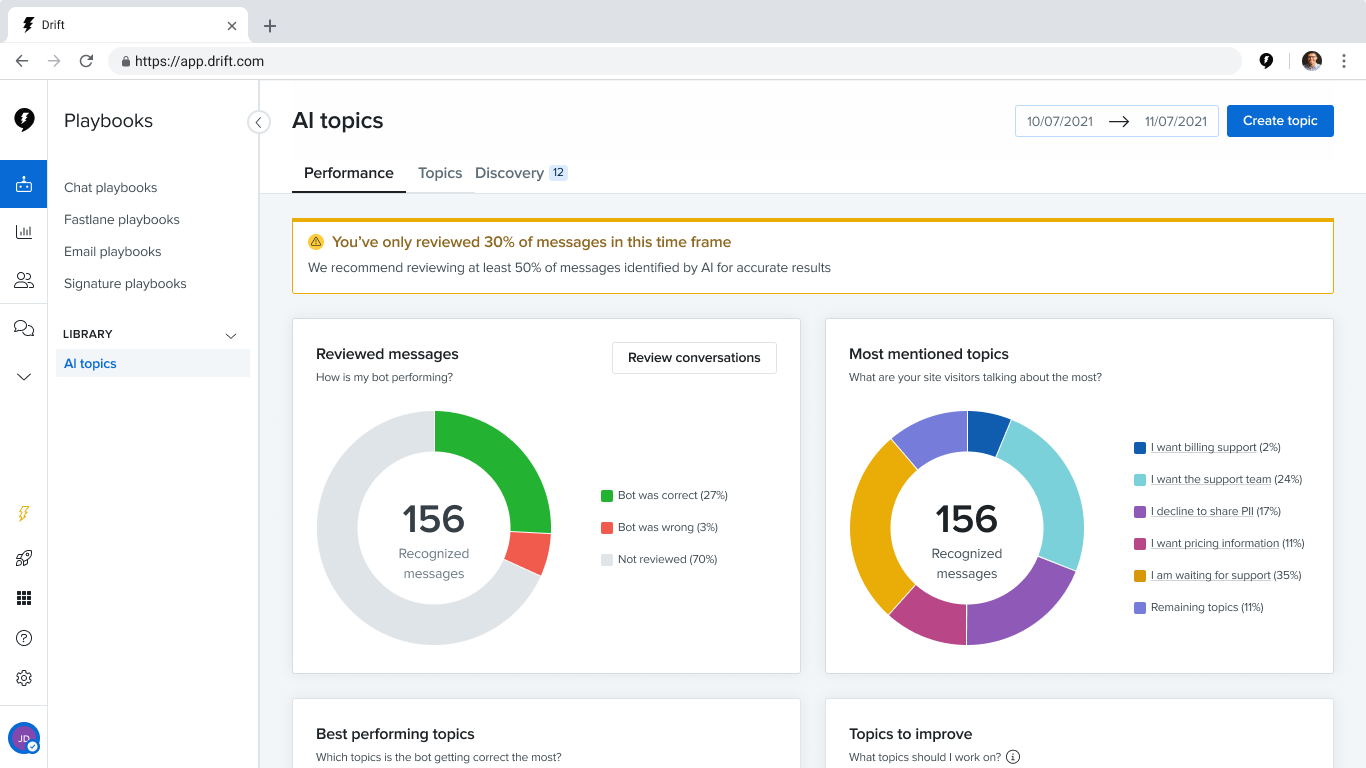1366x768 pixels.
Task: Click the end date 11/07/2021 field
Action: [x=1176, y=121]
